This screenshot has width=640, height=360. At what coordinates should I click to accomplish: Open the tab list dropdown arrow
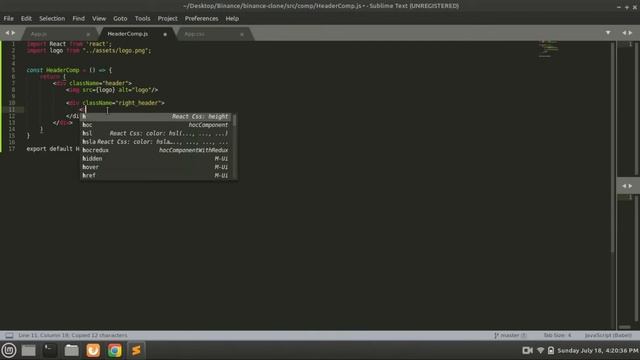[x=608, y=33]
